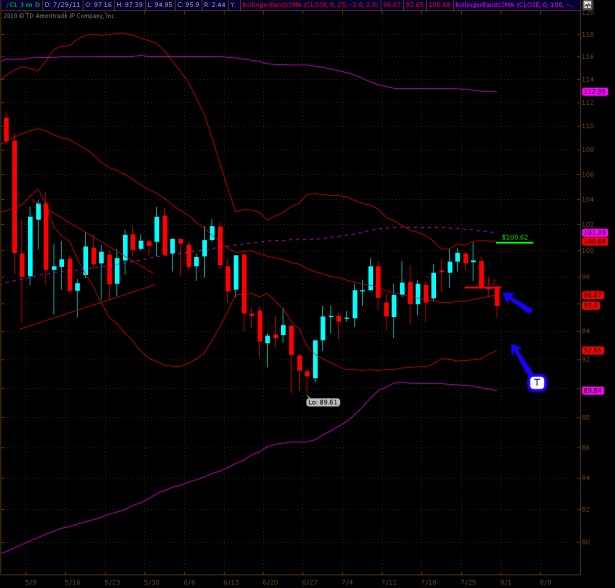Screen dimensions: 615x588
Task: Click the magenta 112.95 price bubble
Action: coord(595,91)
